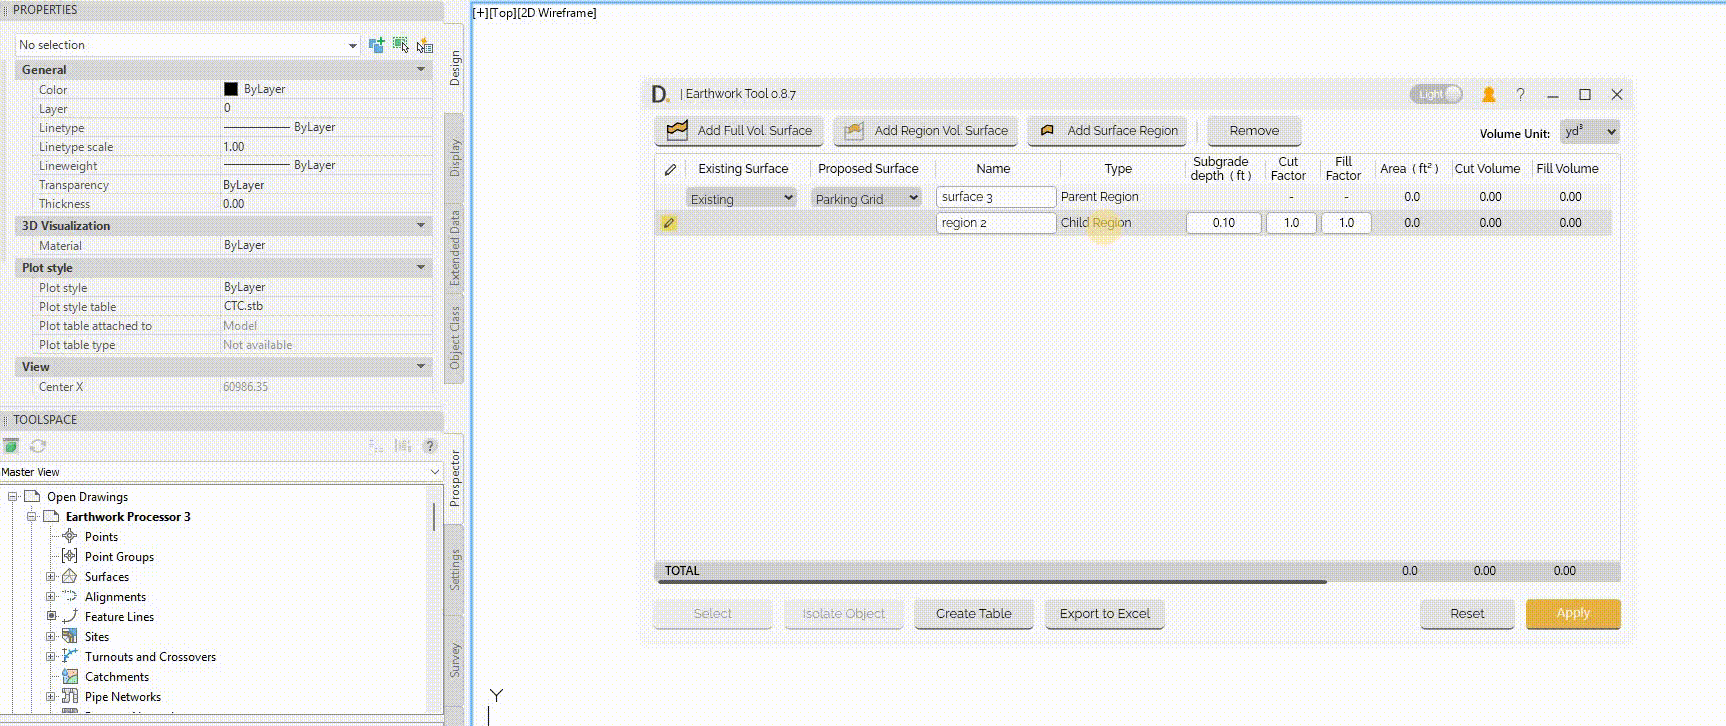Click the Toolspace help icon
This screenshot has width=1726, height=726.
430,446
